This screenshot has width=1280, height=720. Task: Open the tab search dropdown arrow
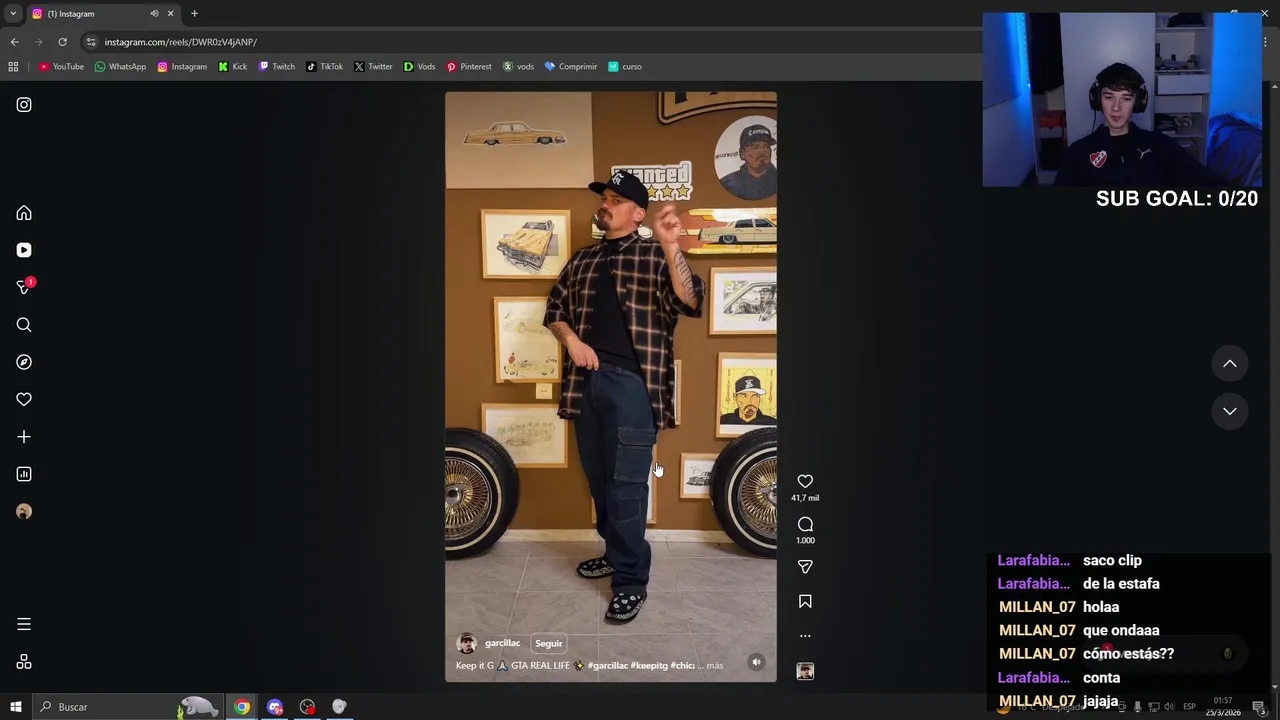coord(13,14)
